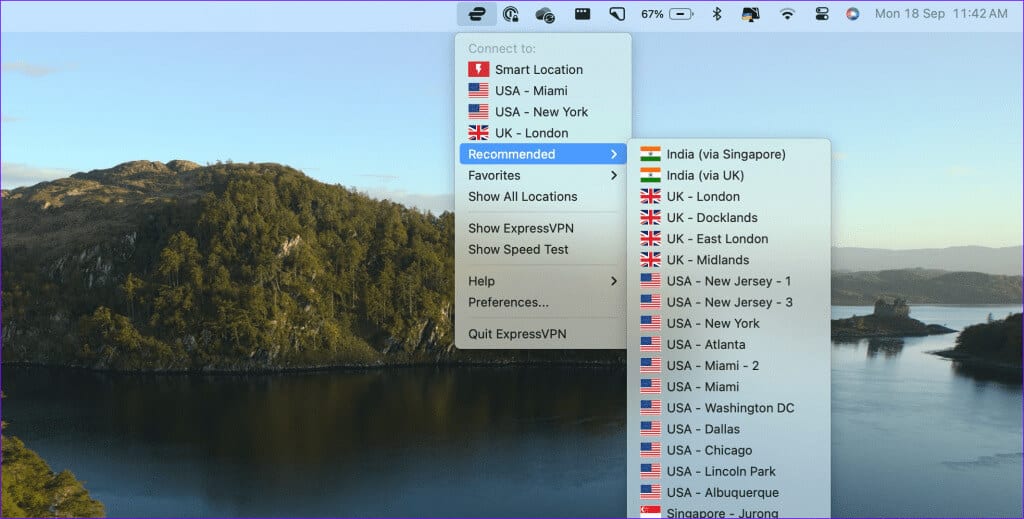1024x519 pixels.
Task: Open the ExpressVPN menu bar icon
Action: coord(477,14)
